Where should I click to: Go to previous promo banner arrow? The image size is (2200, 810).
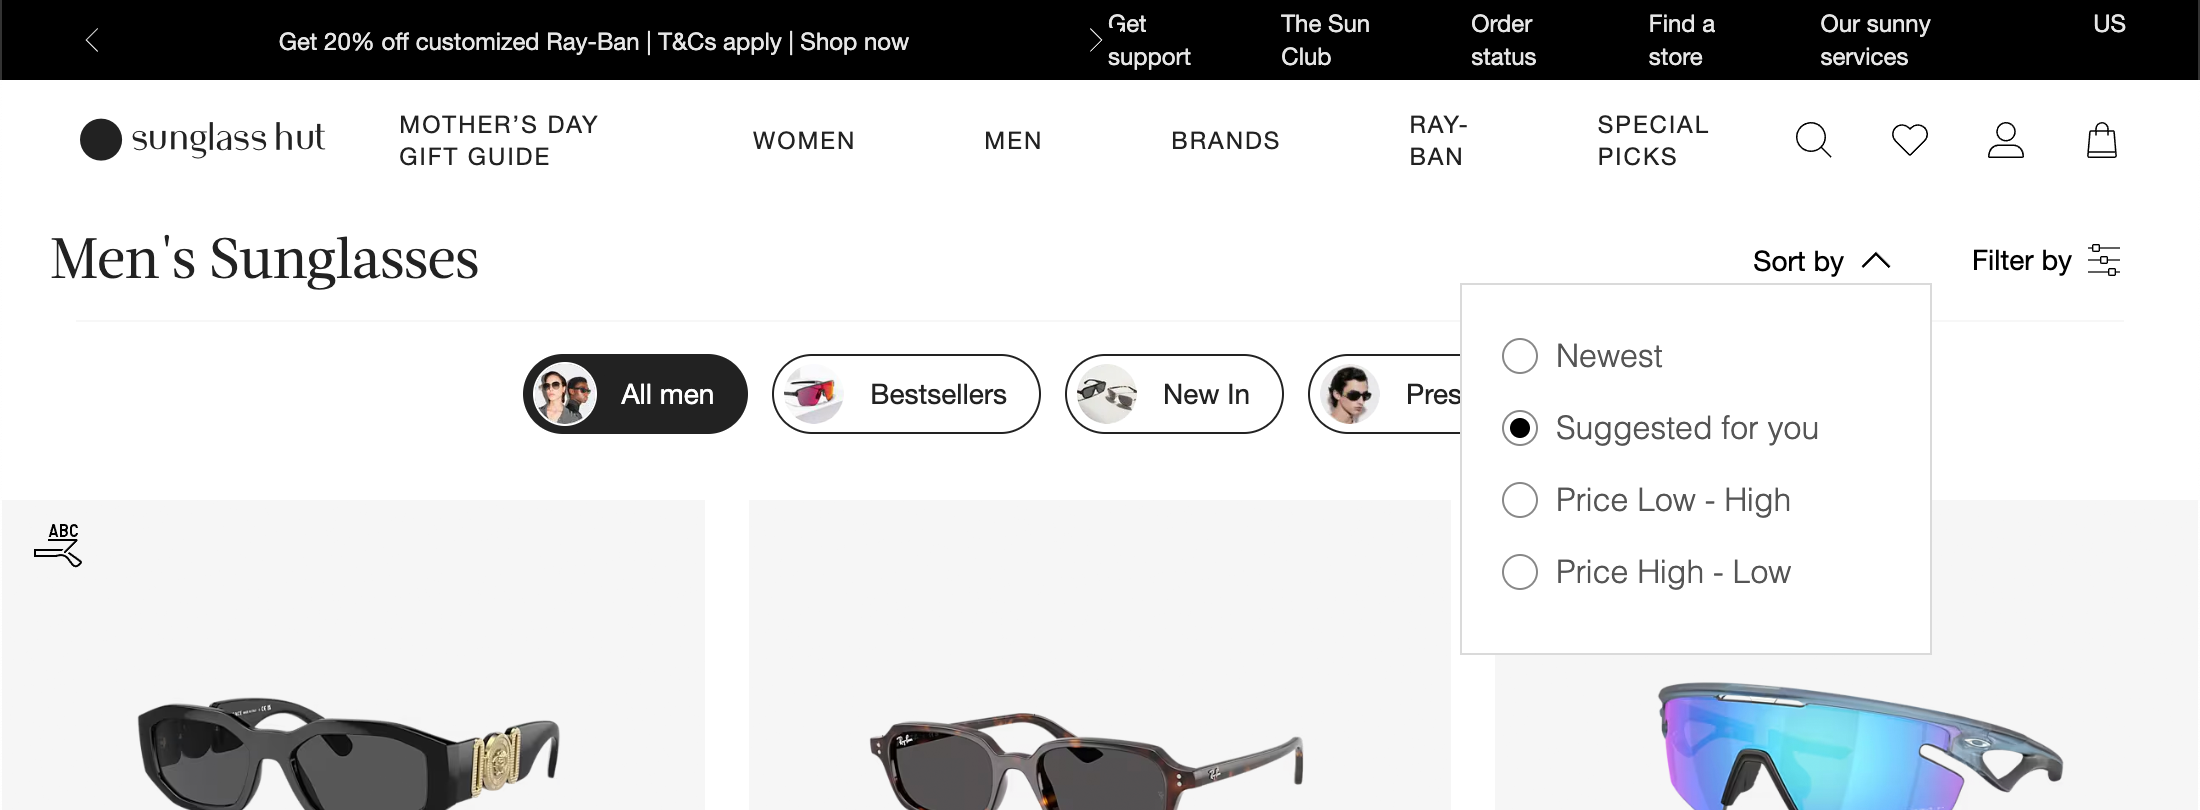tap(92, 41)
